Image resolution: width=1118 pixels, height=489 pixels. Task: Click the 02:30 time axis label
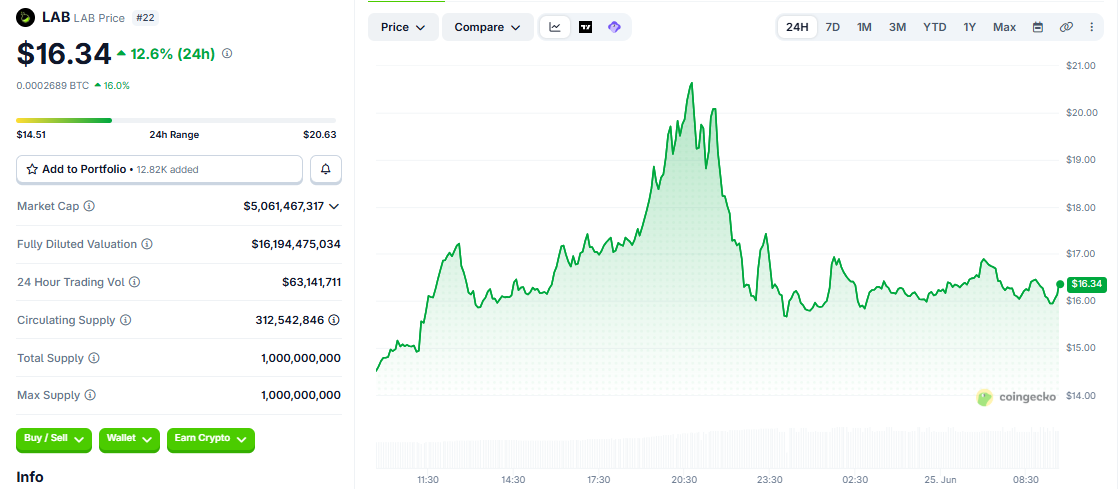856,480
